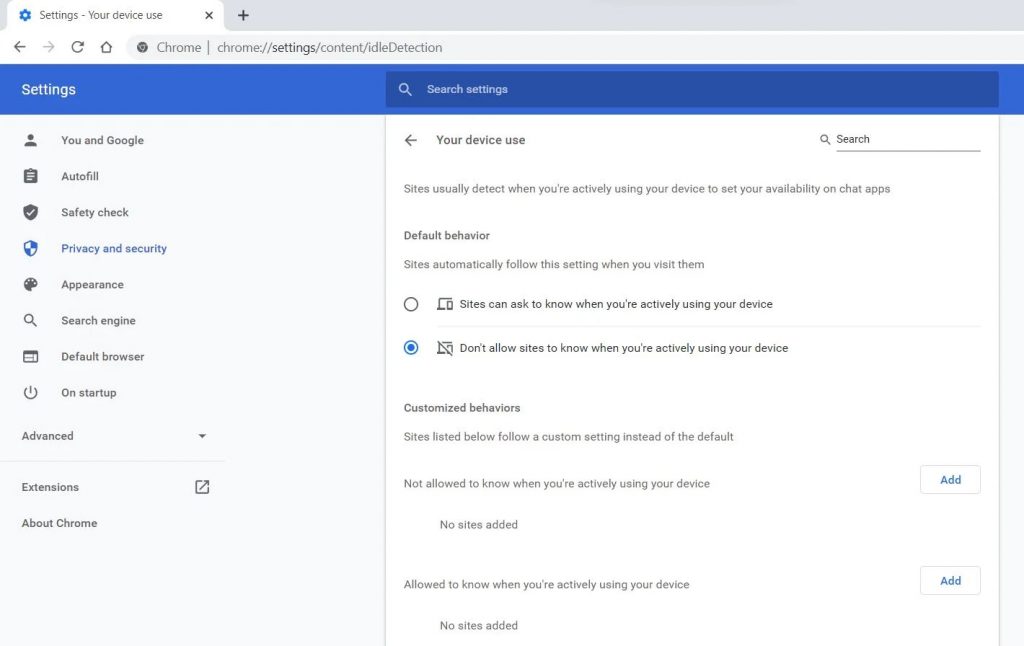1024x646 pixels.
Task: Go back using the arrow beside Your device use
Action: pyautogui.click(x=410, y=140)
